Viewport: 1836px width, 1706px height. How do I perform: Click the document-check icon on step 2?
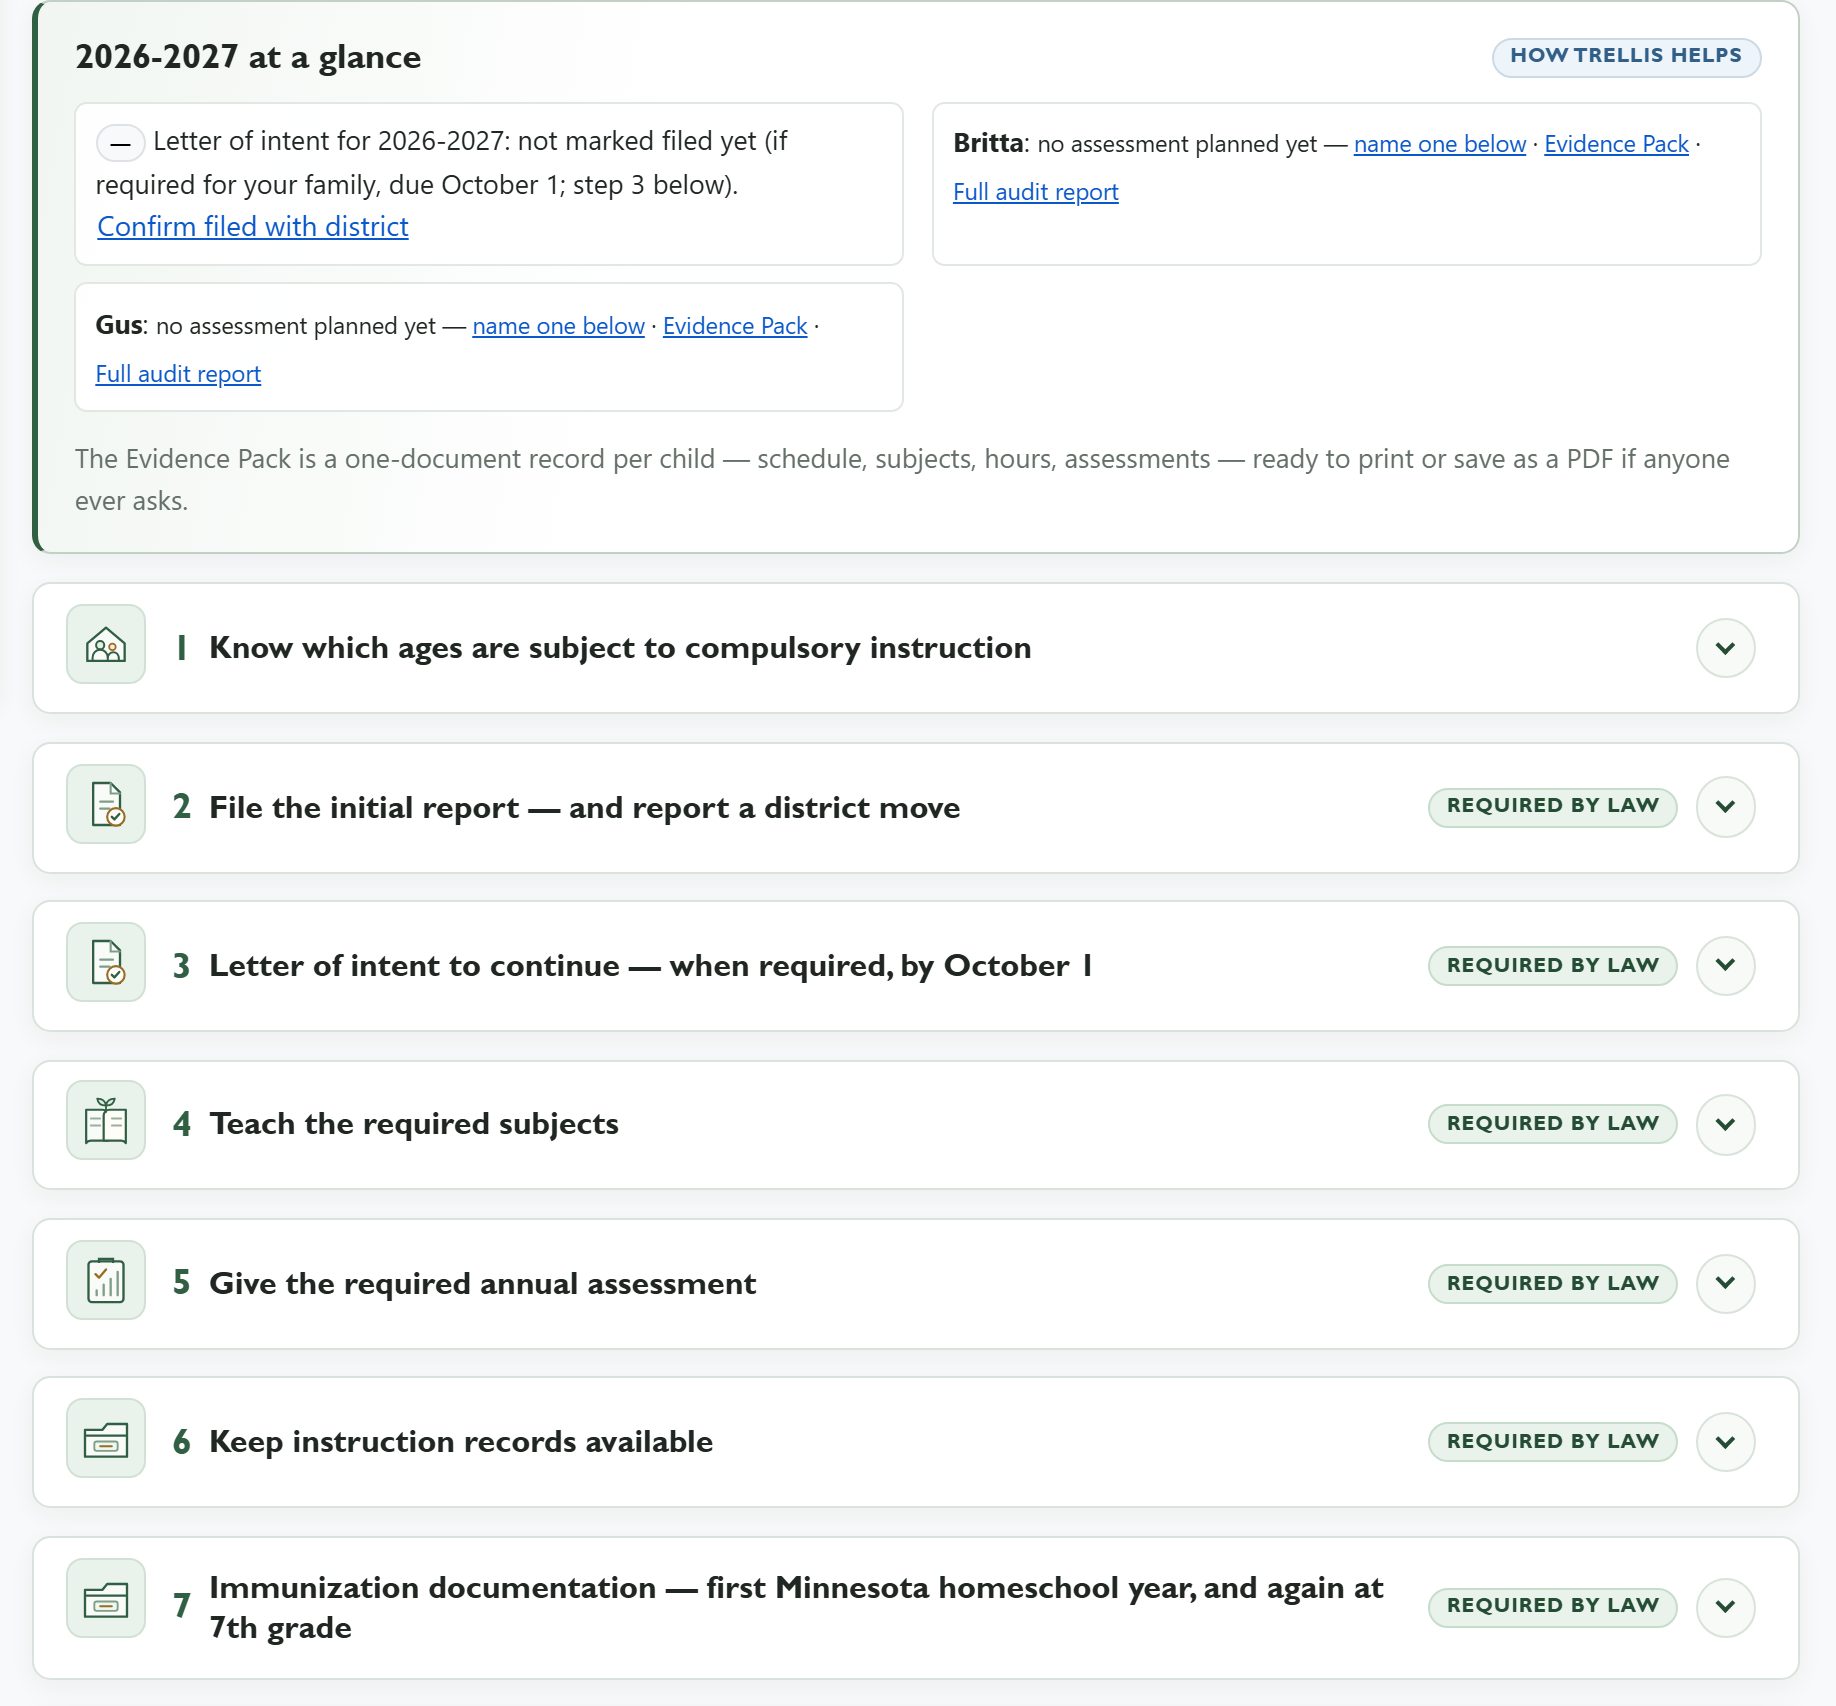pos(106,804)
